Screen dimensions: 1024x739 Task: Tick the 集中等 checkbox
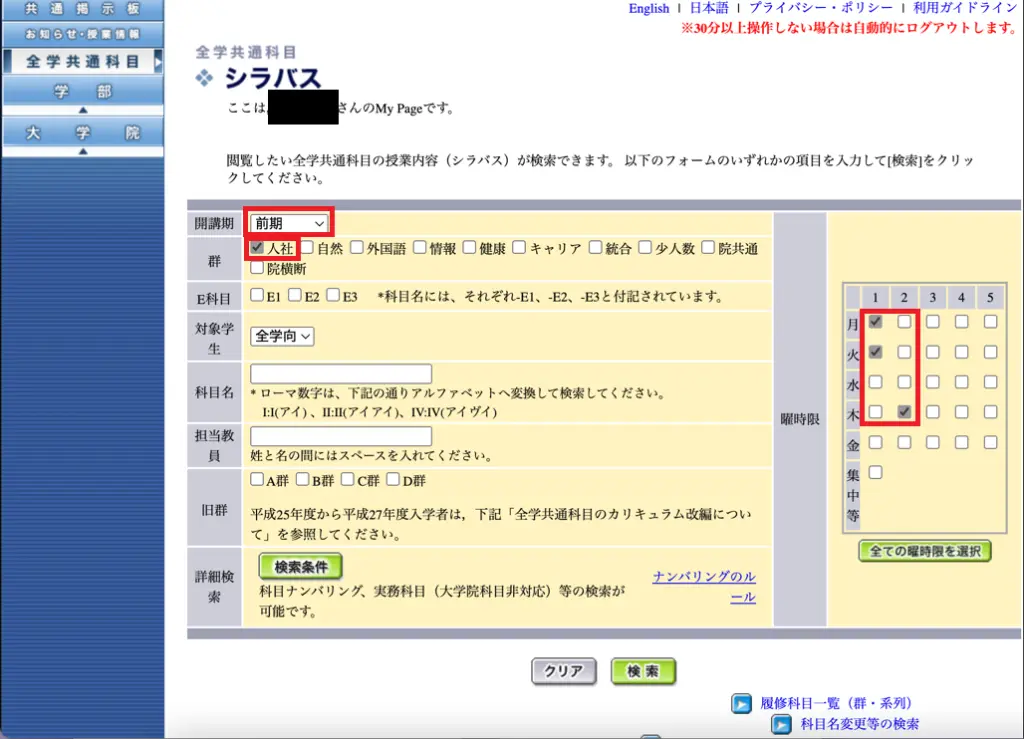[x=875, y=472]
